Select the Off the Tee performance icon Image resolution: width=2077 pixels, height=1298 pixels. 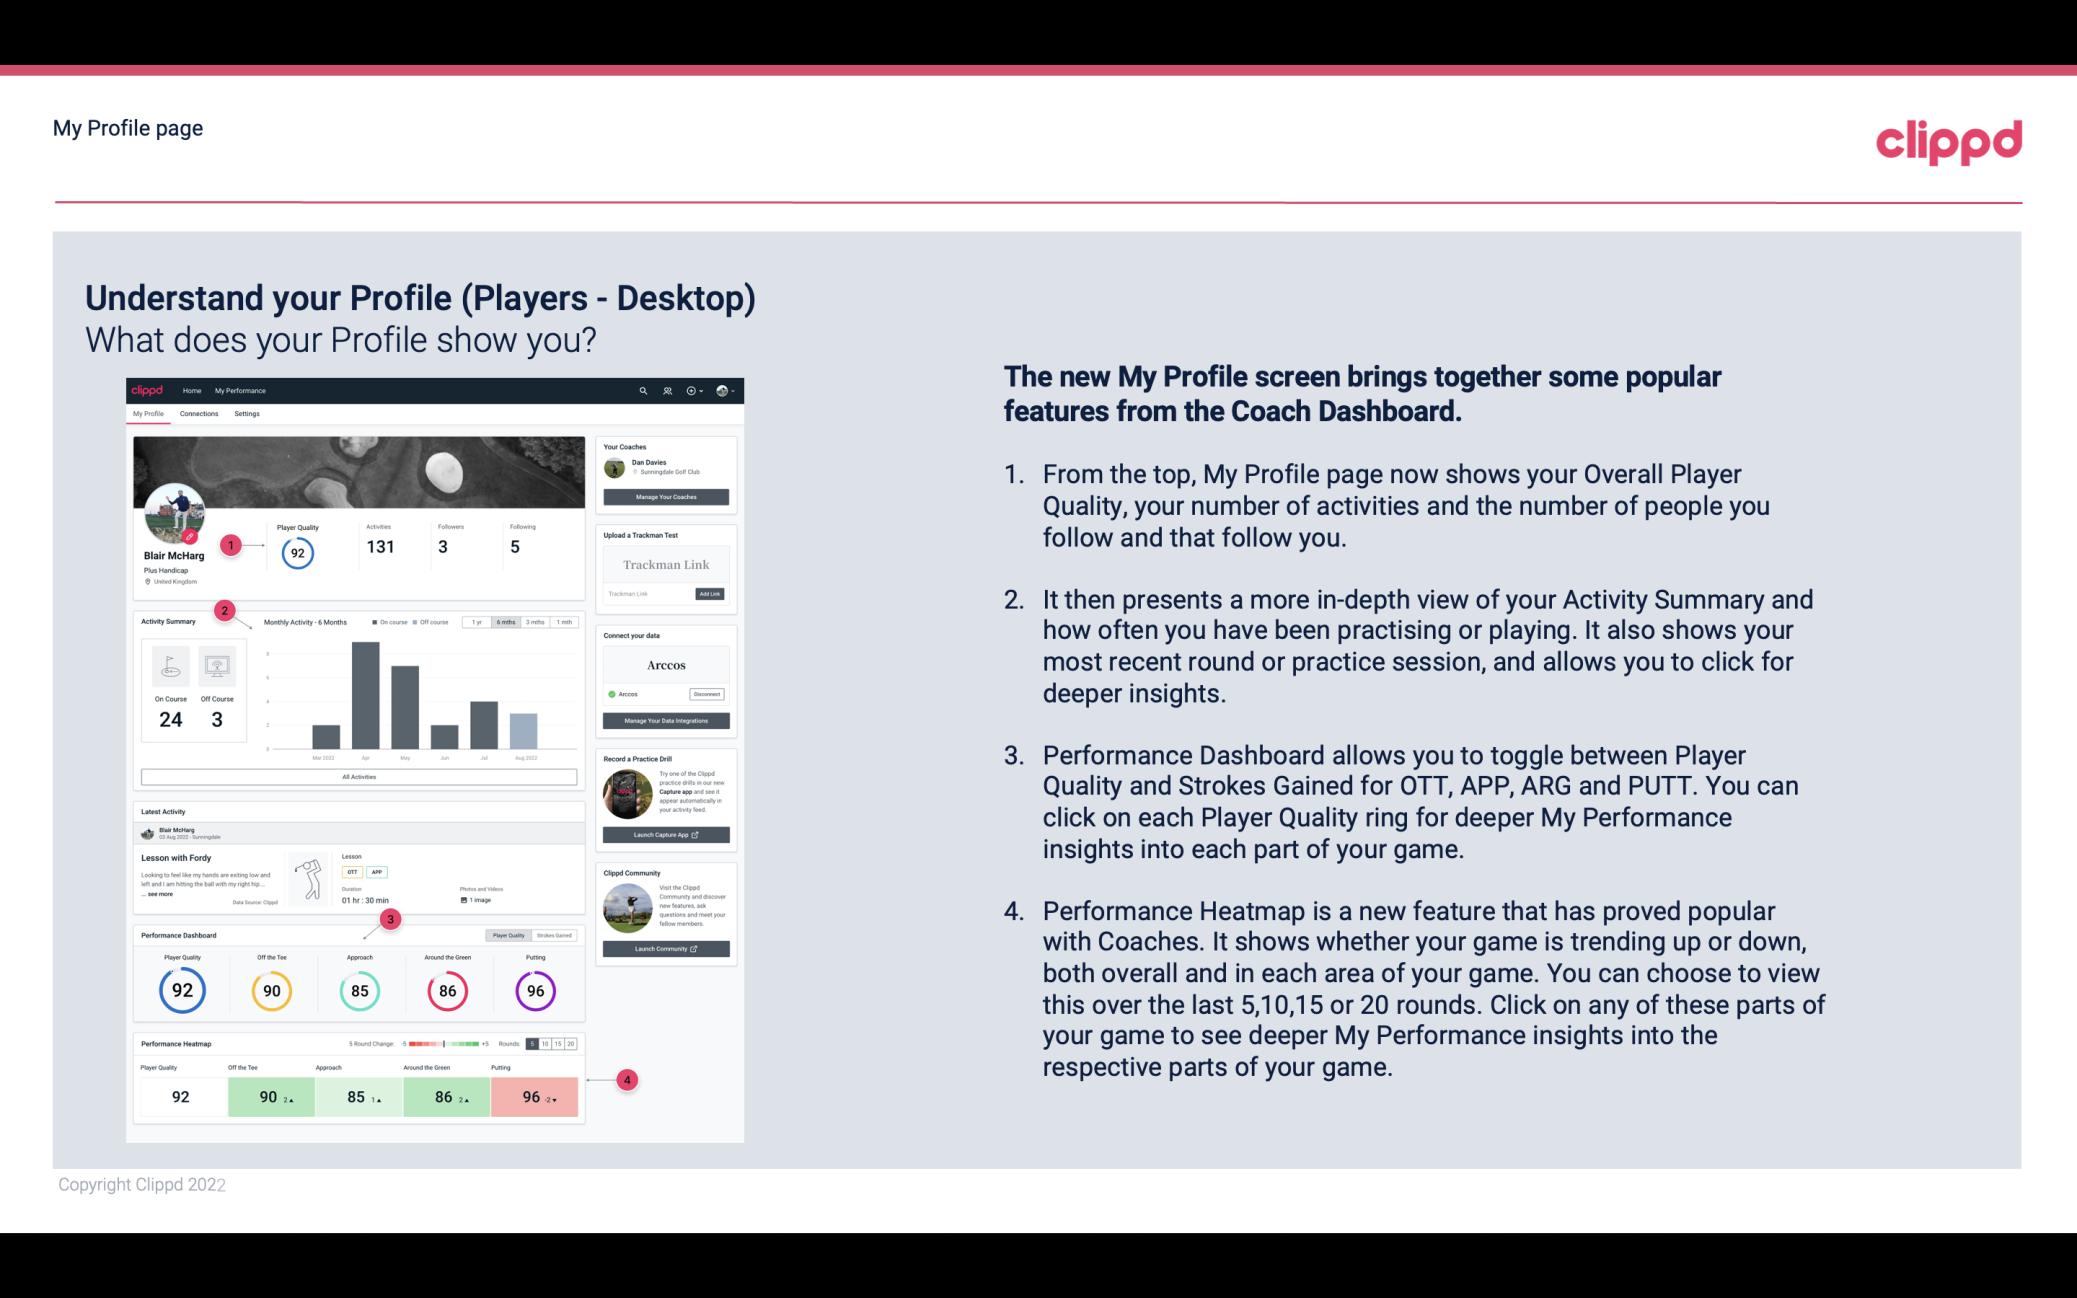pyautogui.click(x=271, y=988)
